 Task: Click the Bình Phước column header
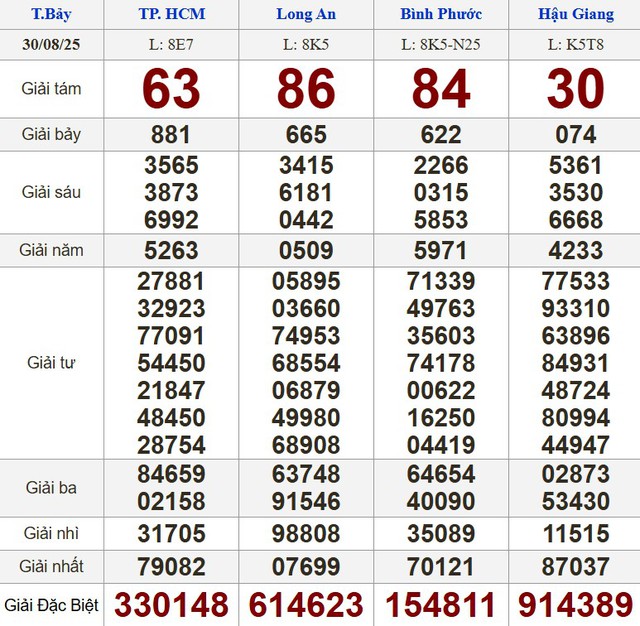pyautogui.click(x=441, y=14)
